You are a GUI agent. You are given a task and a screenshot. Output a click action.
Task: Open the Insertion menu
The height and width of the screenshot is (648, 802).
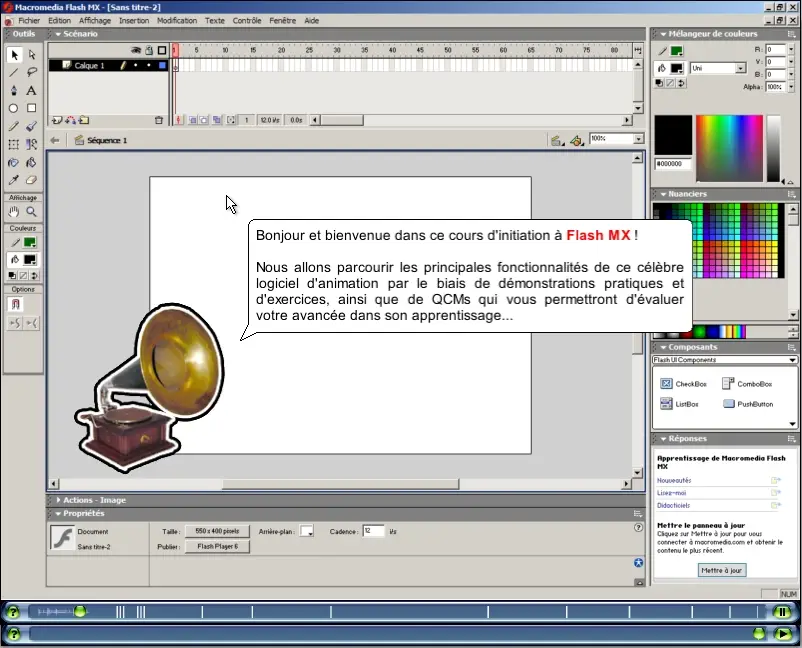pos(134,20)
